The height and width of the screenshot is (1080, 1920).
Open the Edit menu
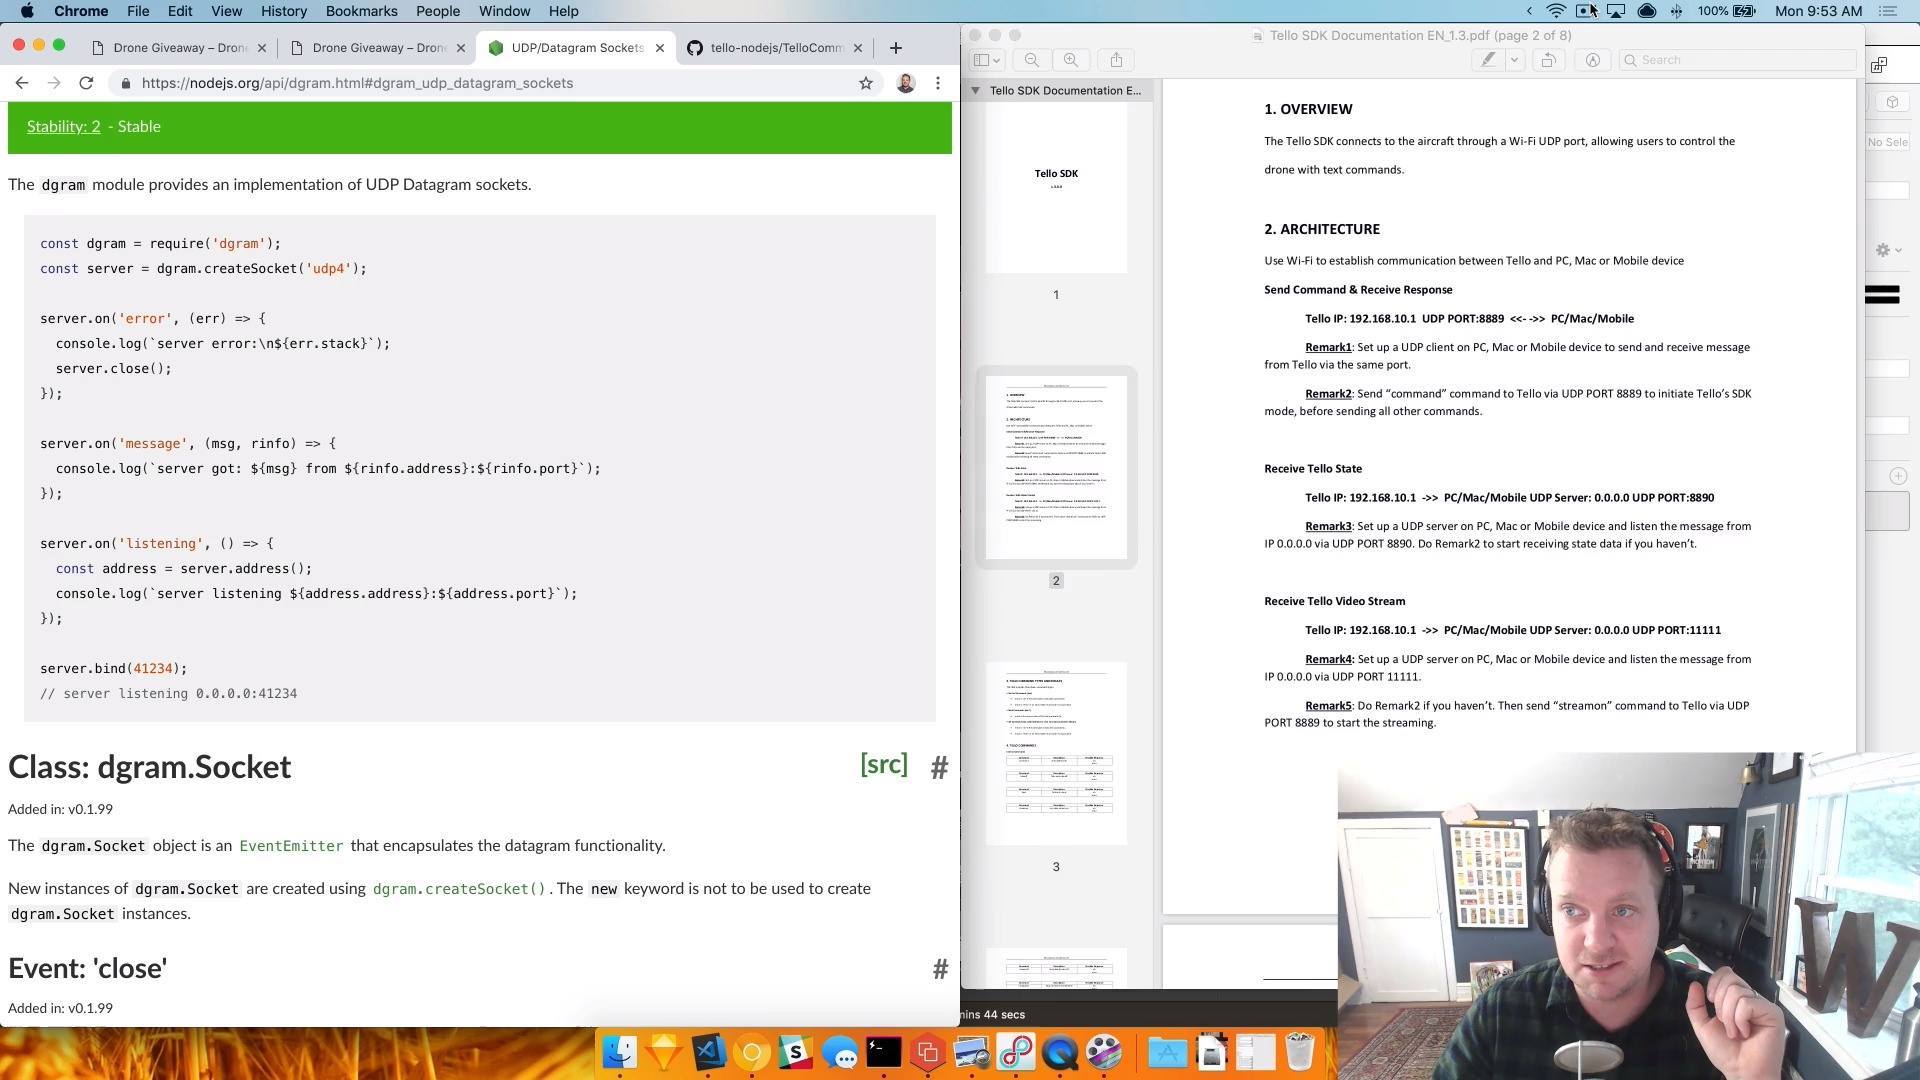[x=180, y=11]
